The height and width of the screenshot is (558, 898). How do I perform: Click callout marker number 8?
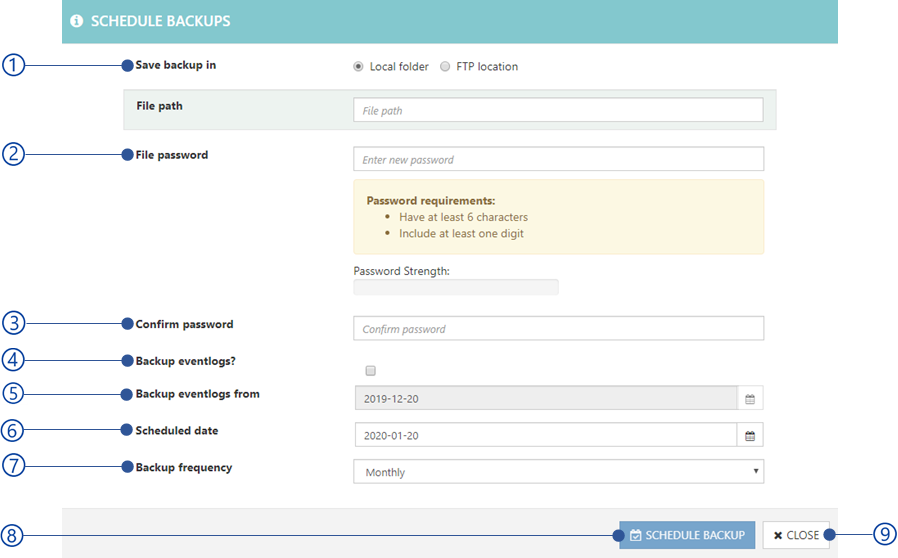(x=12, y=536)
